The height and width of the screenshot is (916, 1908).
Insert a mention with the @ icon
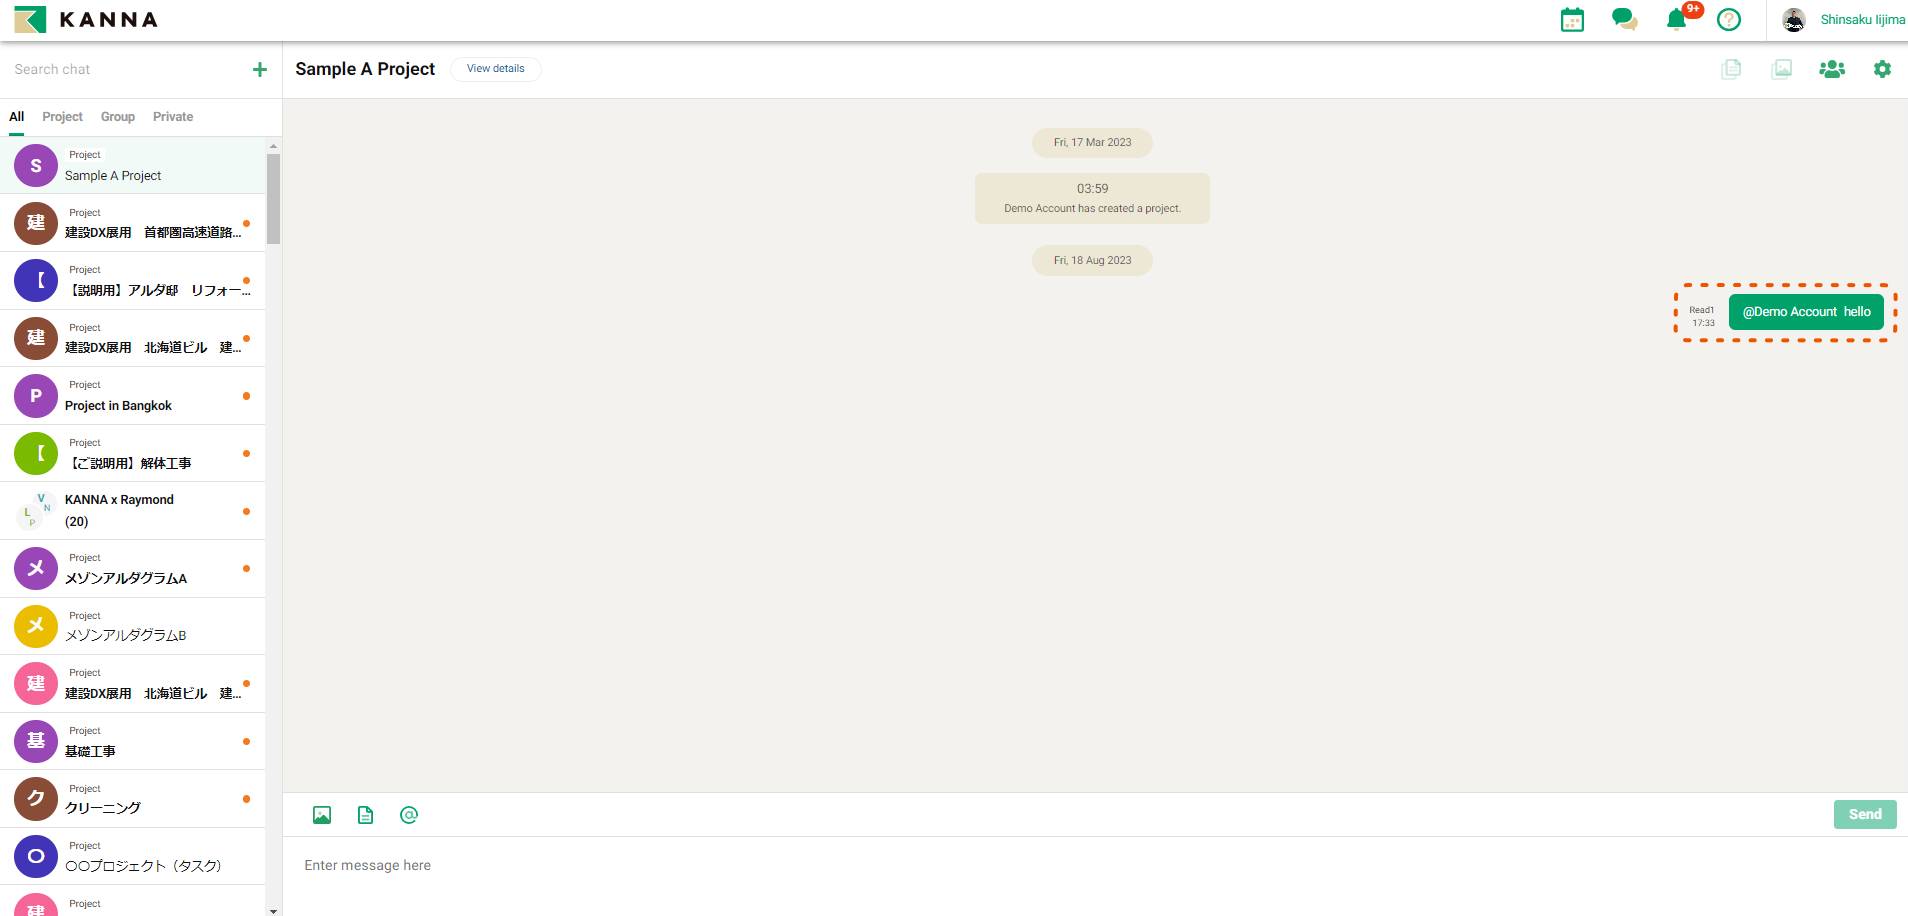tap(409, 815)
